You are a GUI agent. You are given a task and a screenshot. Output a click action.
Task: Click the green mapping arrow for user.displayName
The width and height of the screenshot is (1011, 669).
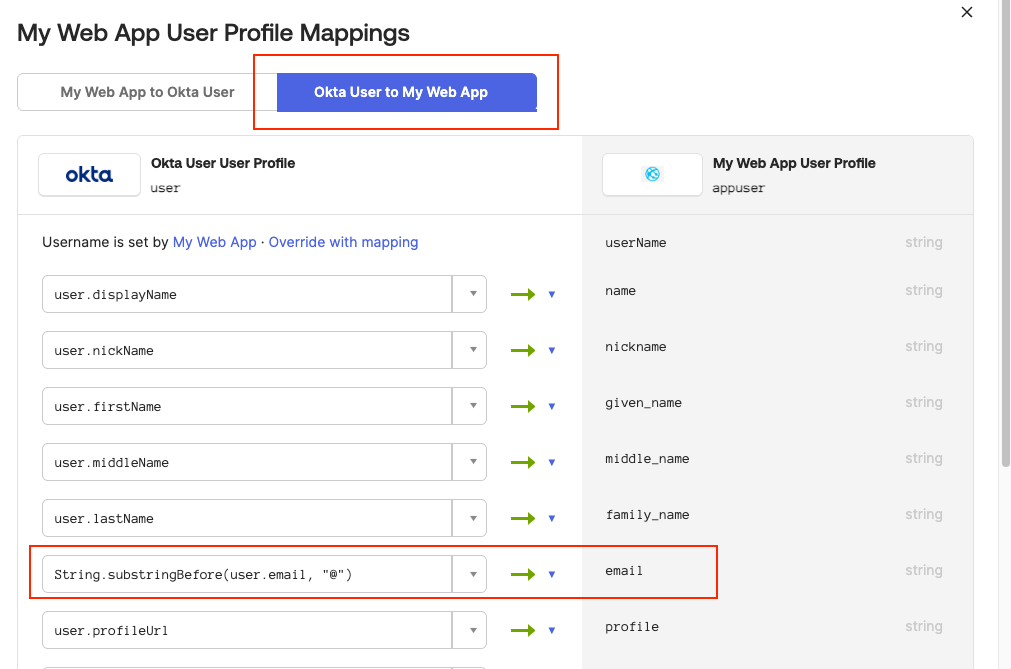pyautogui.click(x=524, y=294)
